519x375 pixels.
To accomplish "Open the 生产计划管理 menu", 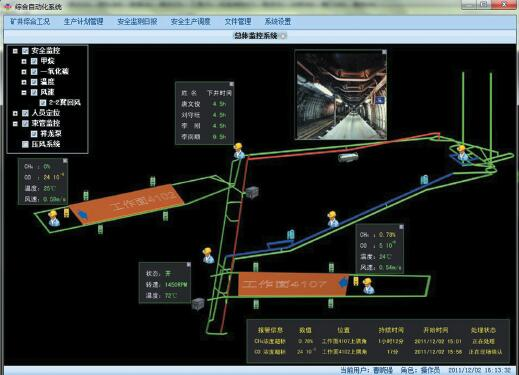I will tap(83, 22).
